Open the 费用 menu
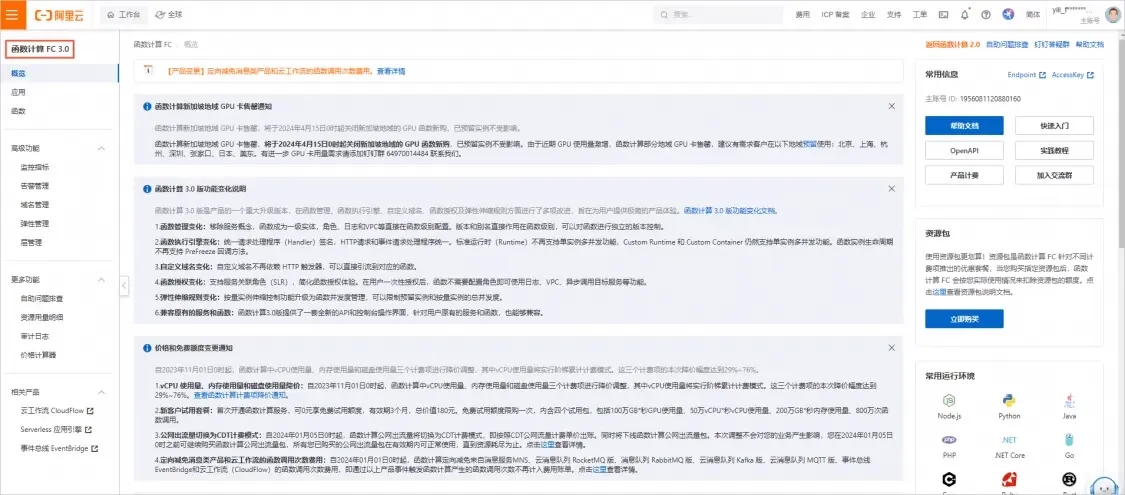This screenshot has width=1125, height=495. (x=802, y=14)
